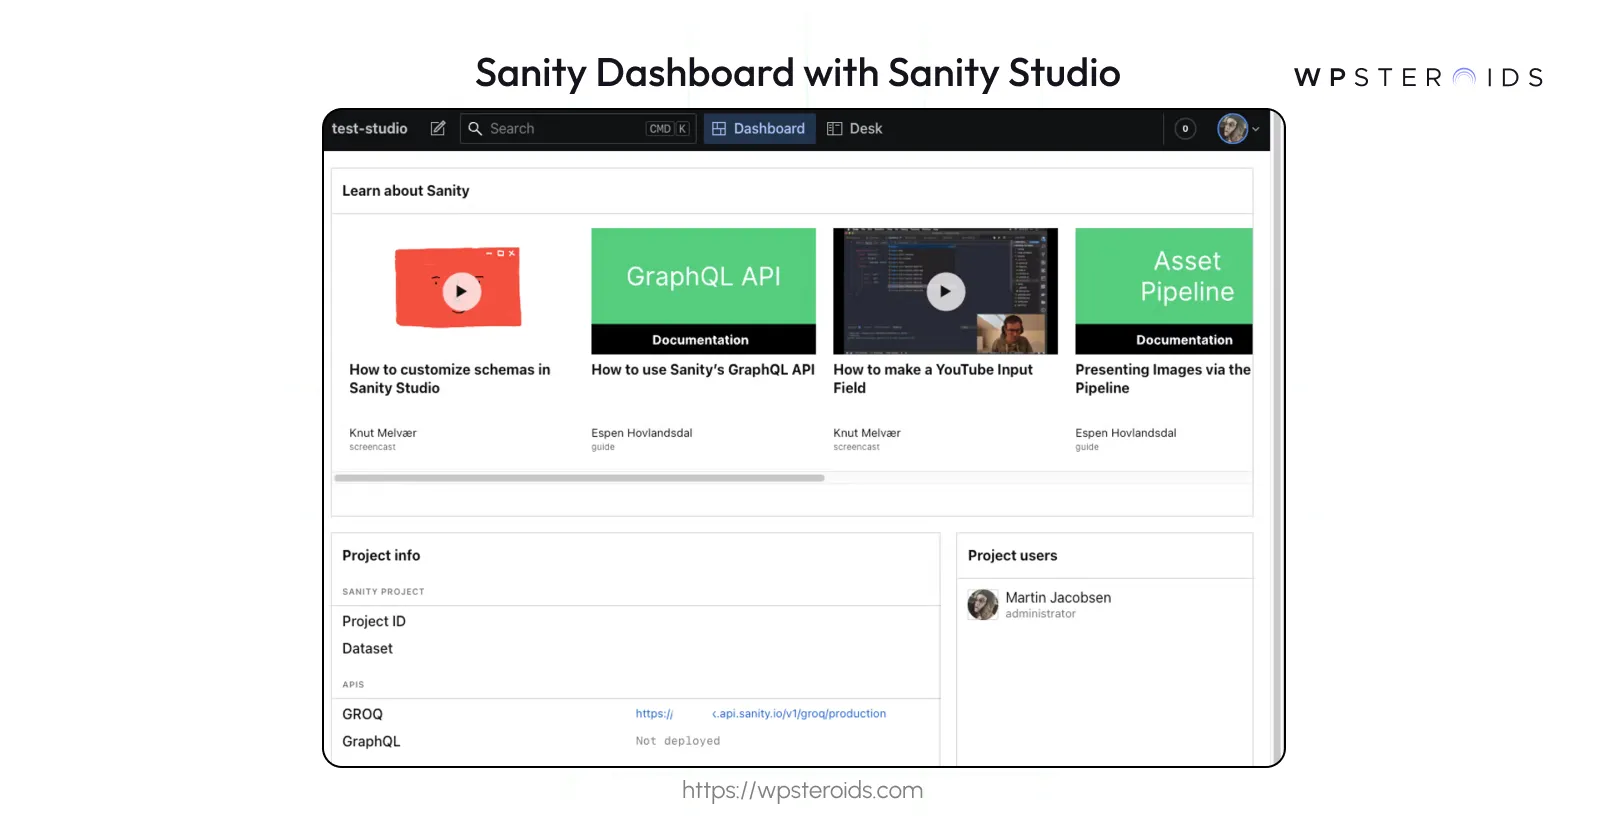
Task: Open the https://wpsteroids.com link
Action: point(802,790)
